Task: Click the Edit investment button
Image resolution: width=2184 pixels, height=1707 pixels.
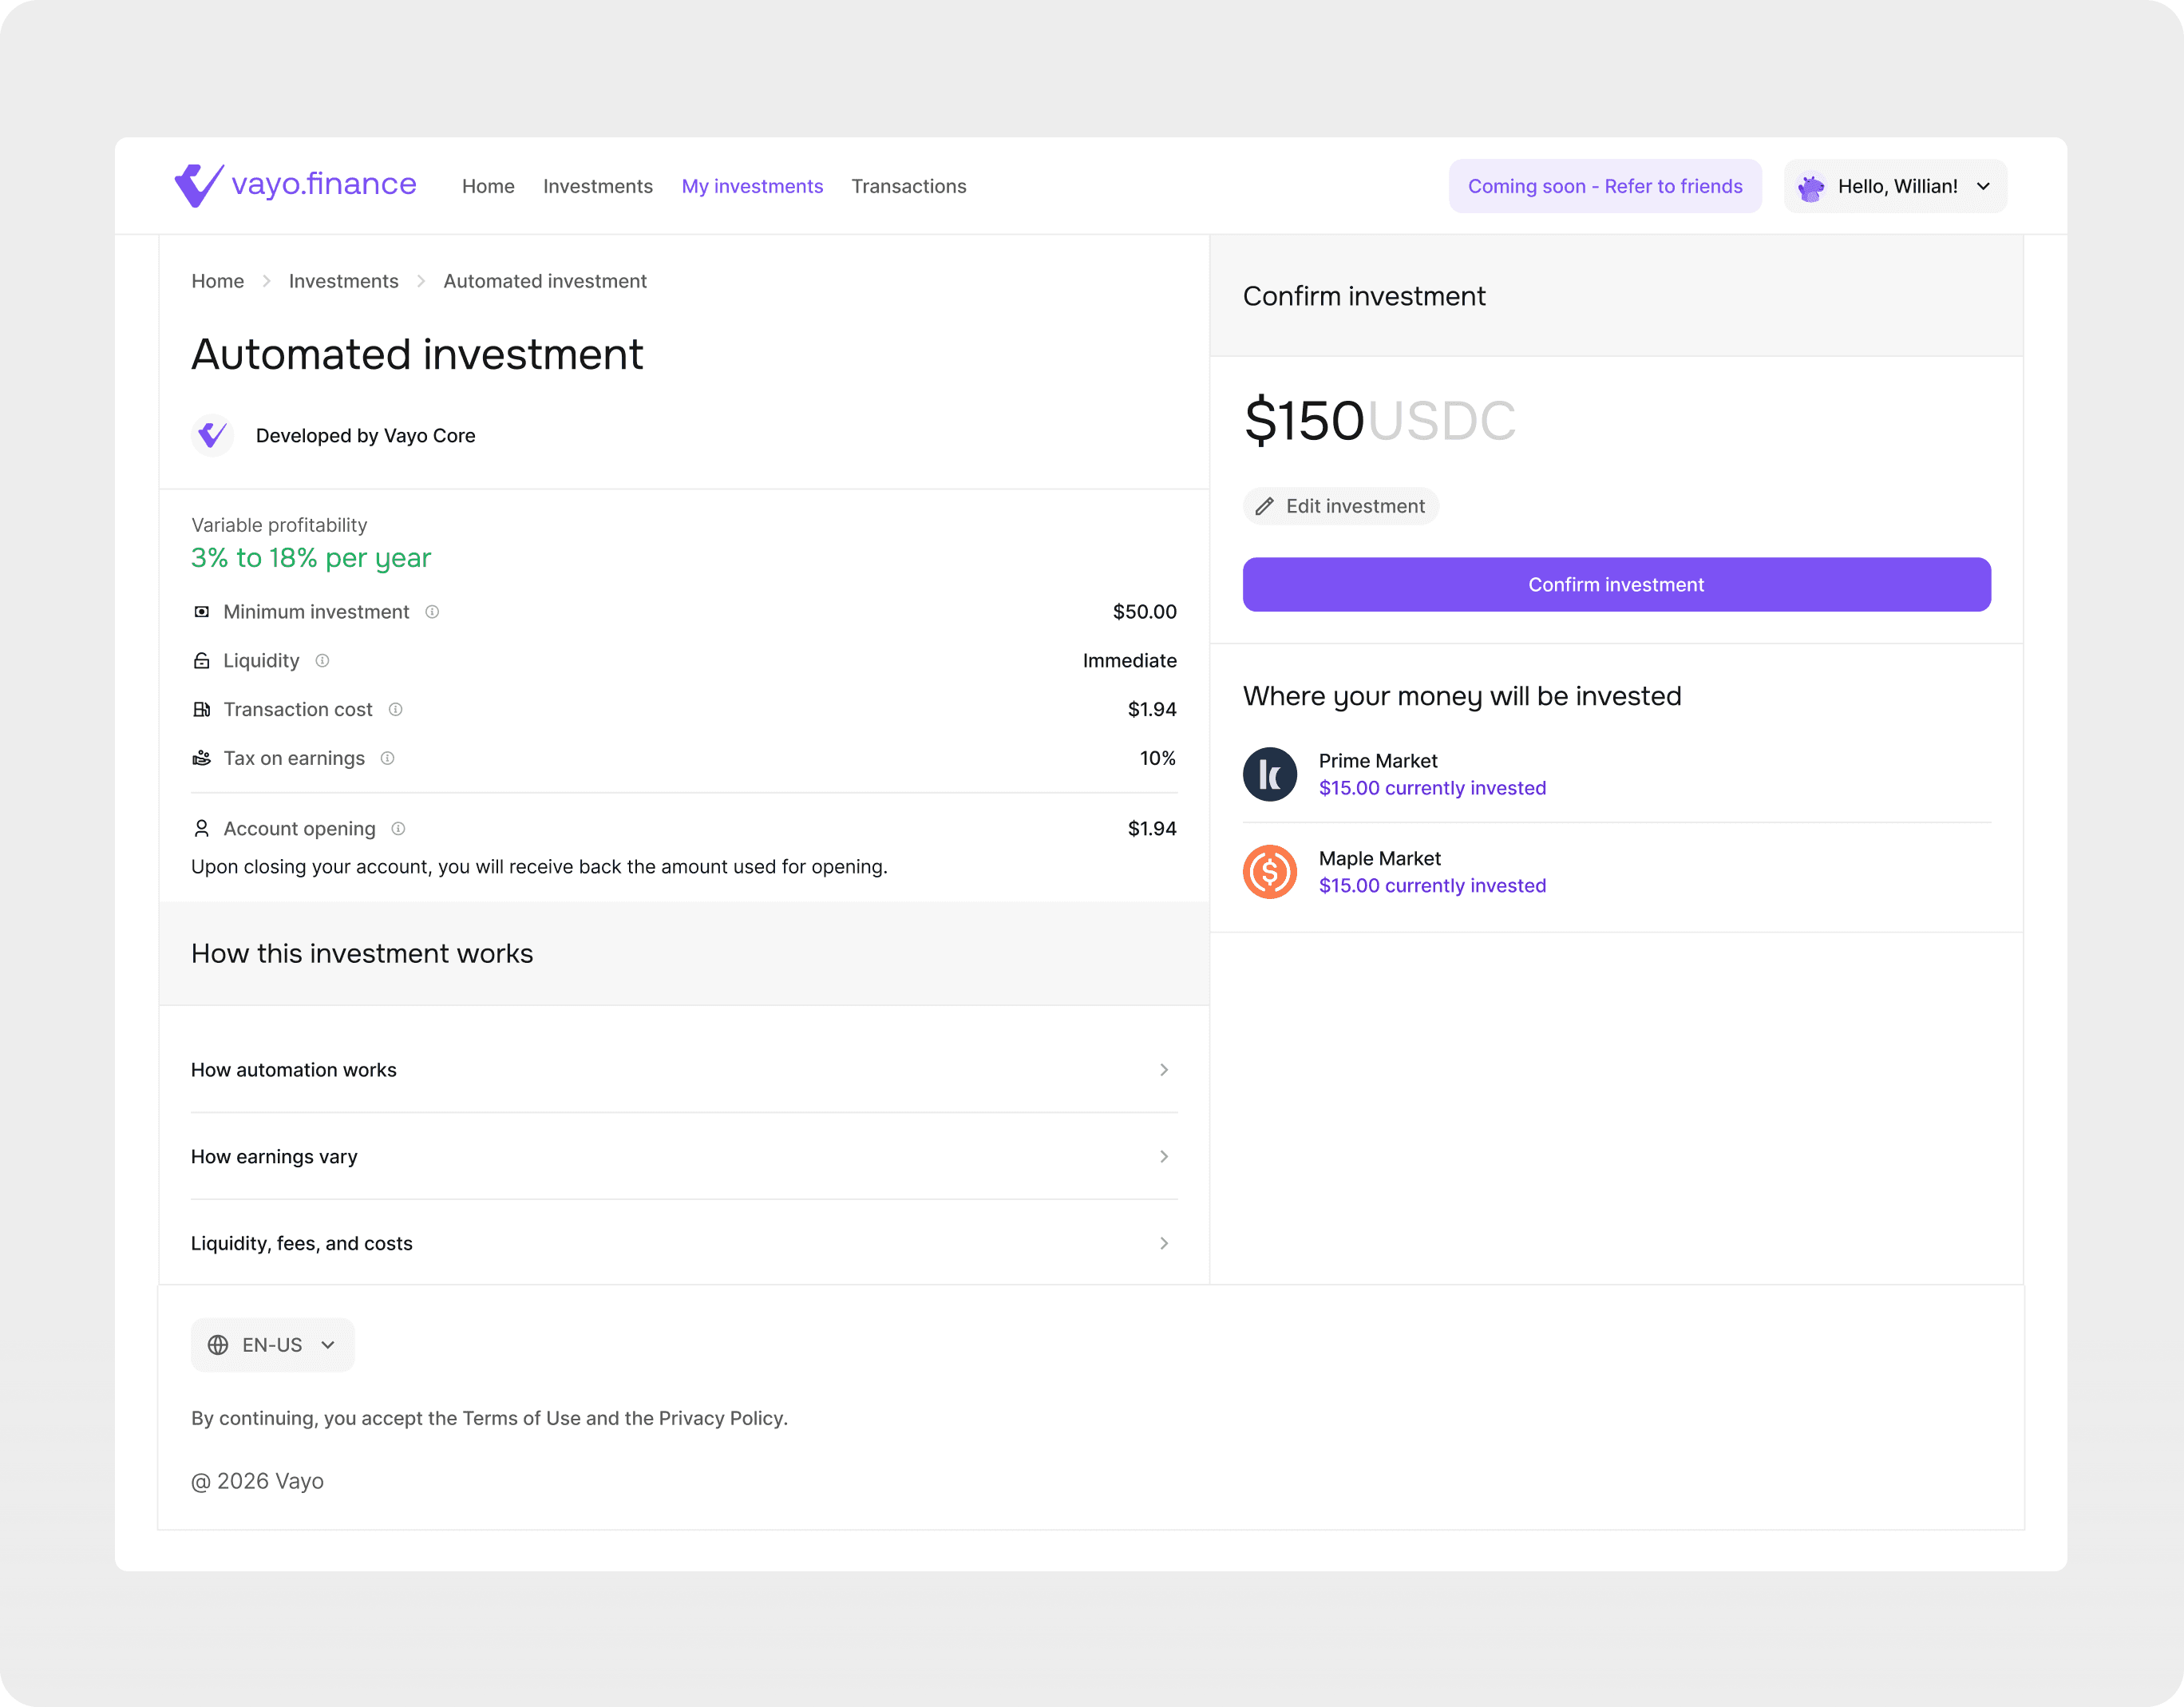Action: 1340,507
